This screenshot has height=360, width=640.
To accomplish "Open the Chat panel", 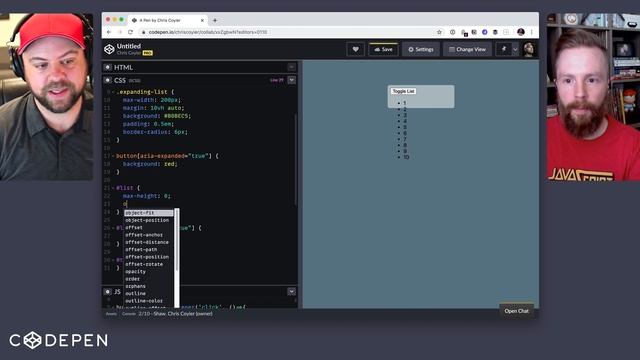I will point(516,311).
